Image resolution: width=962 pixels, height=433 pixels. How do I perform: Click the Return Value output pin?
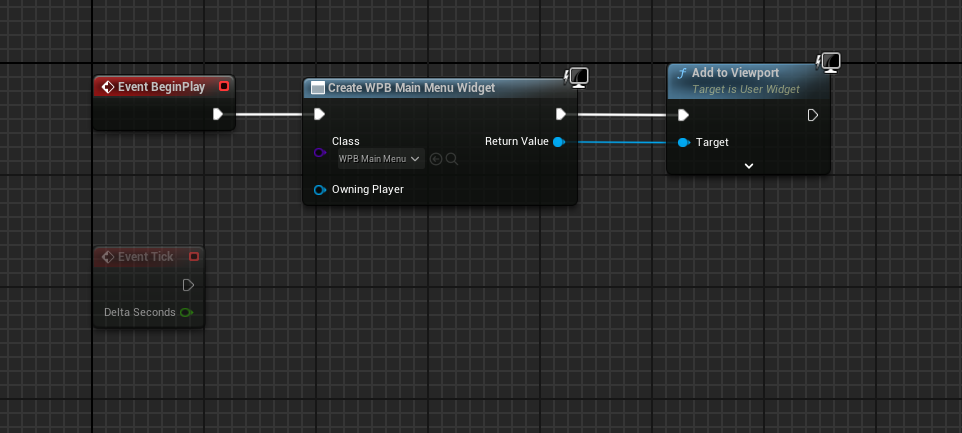[x=558, y=142]
